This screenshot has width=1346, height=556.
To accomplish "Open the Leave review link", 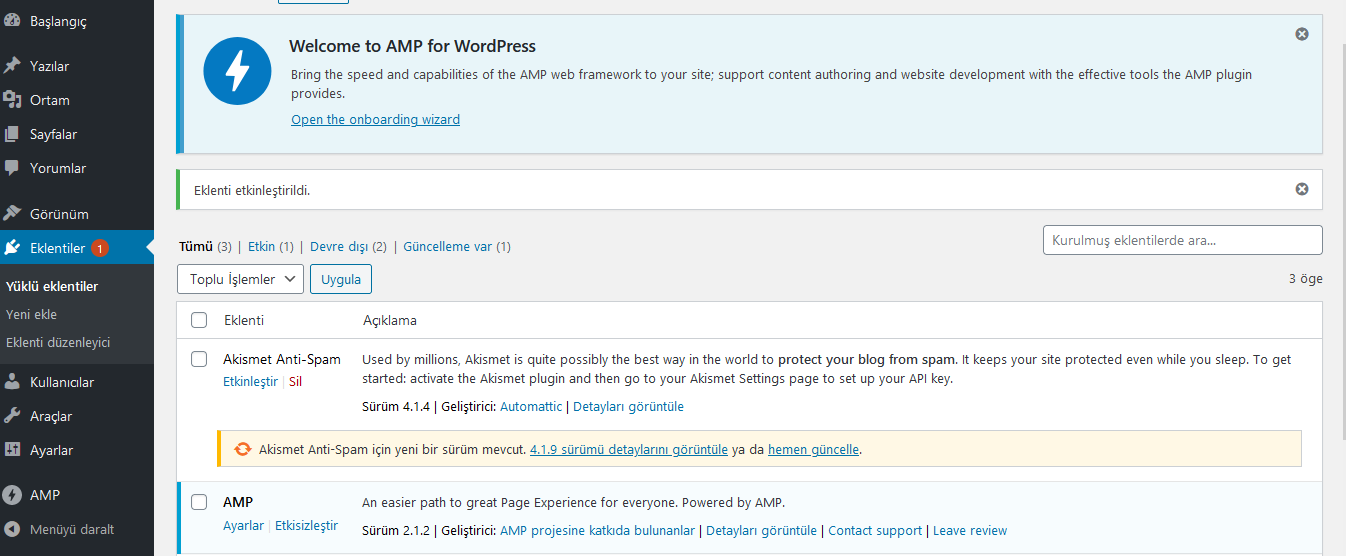I will (970, 530).
